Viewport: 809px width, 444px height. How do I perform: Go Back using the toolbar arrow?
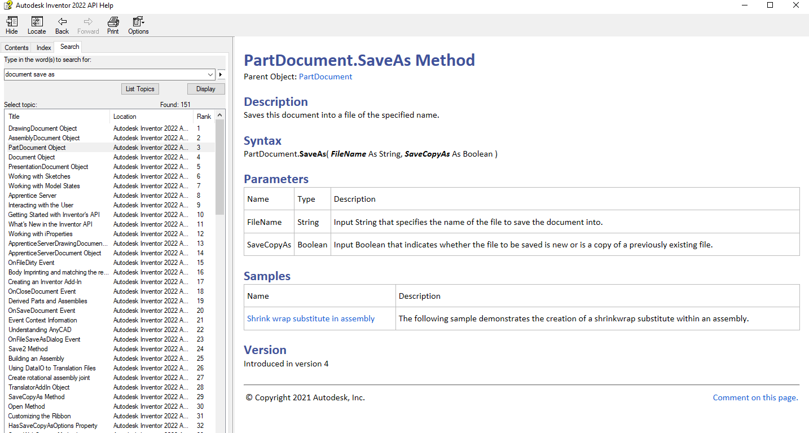click(62, 25)
